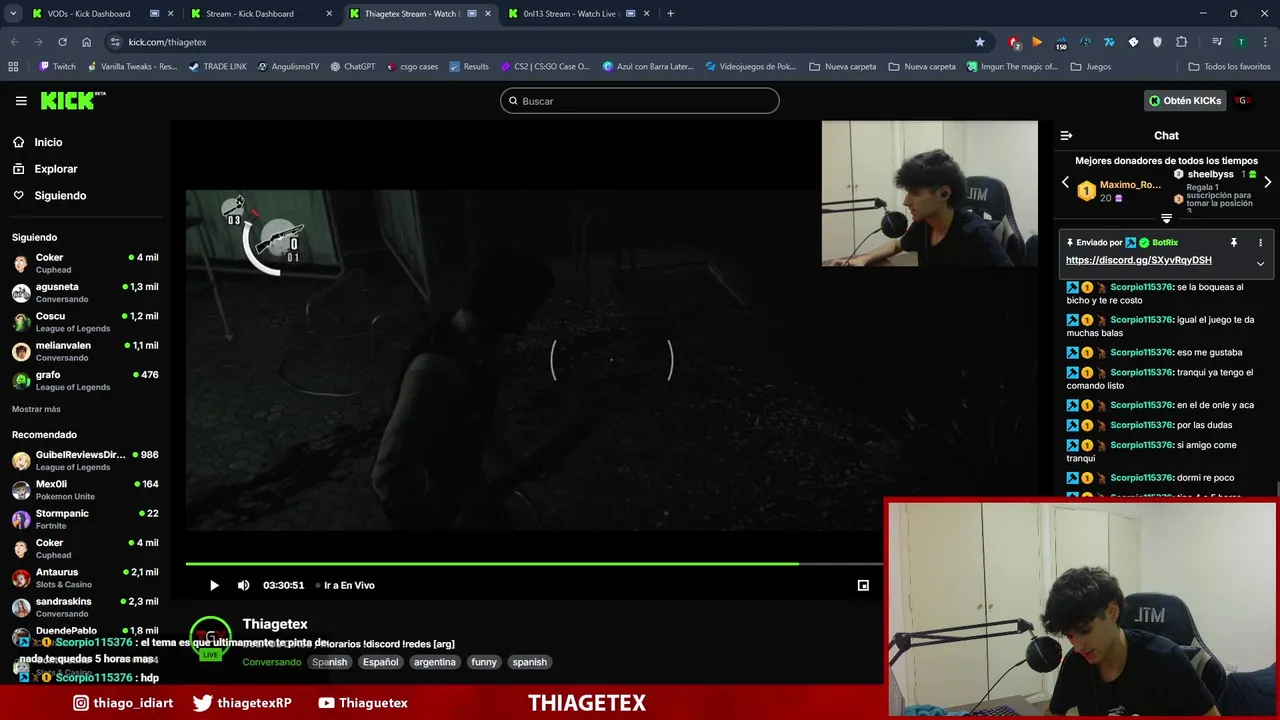Open Coker channel in Siguiendo list

[85, 263]
